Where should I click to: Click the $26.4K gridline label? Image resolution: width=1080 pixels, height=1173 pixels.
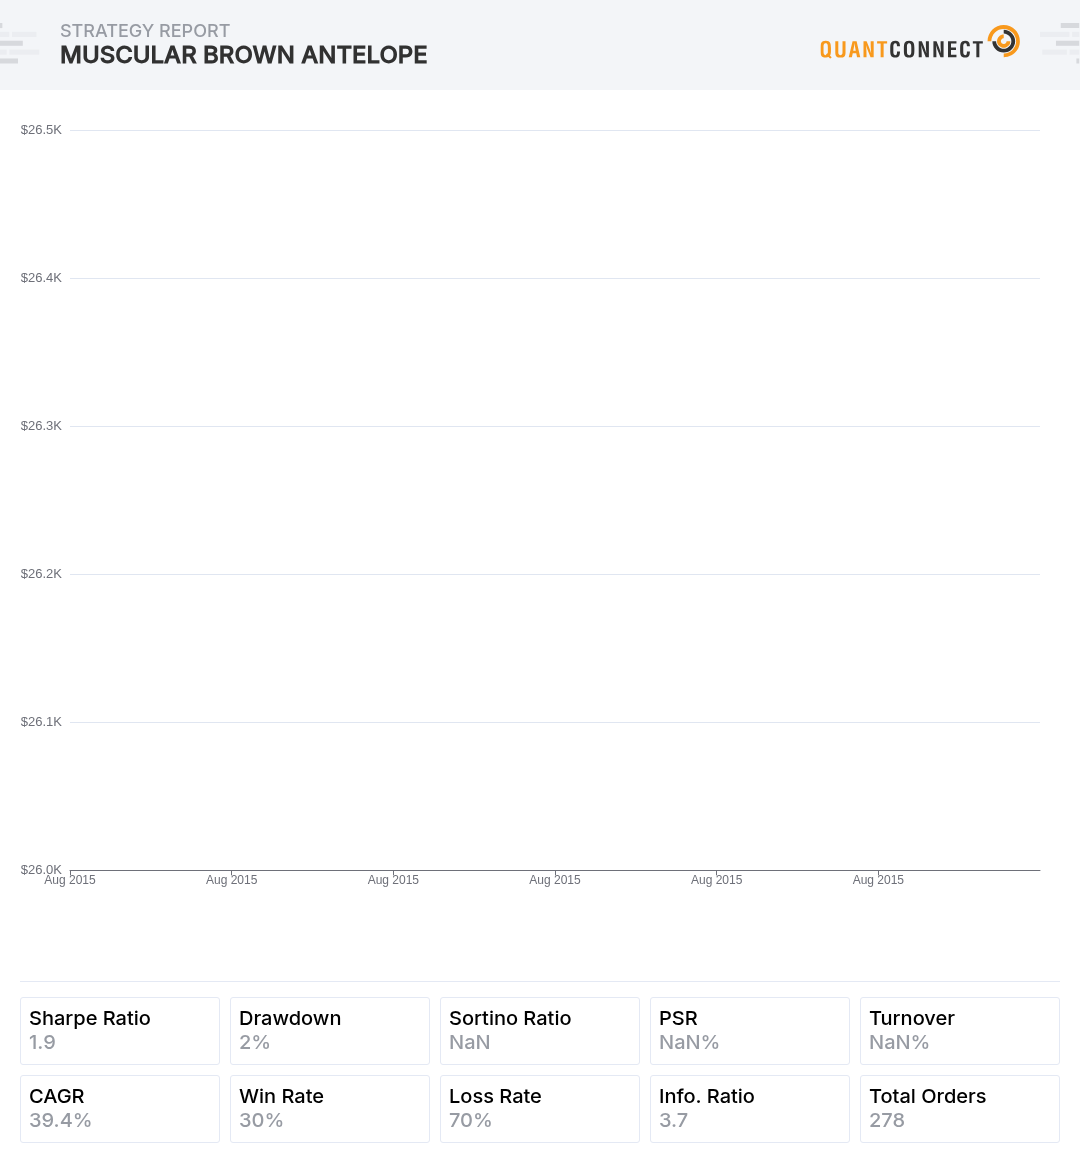pos(41,278)
